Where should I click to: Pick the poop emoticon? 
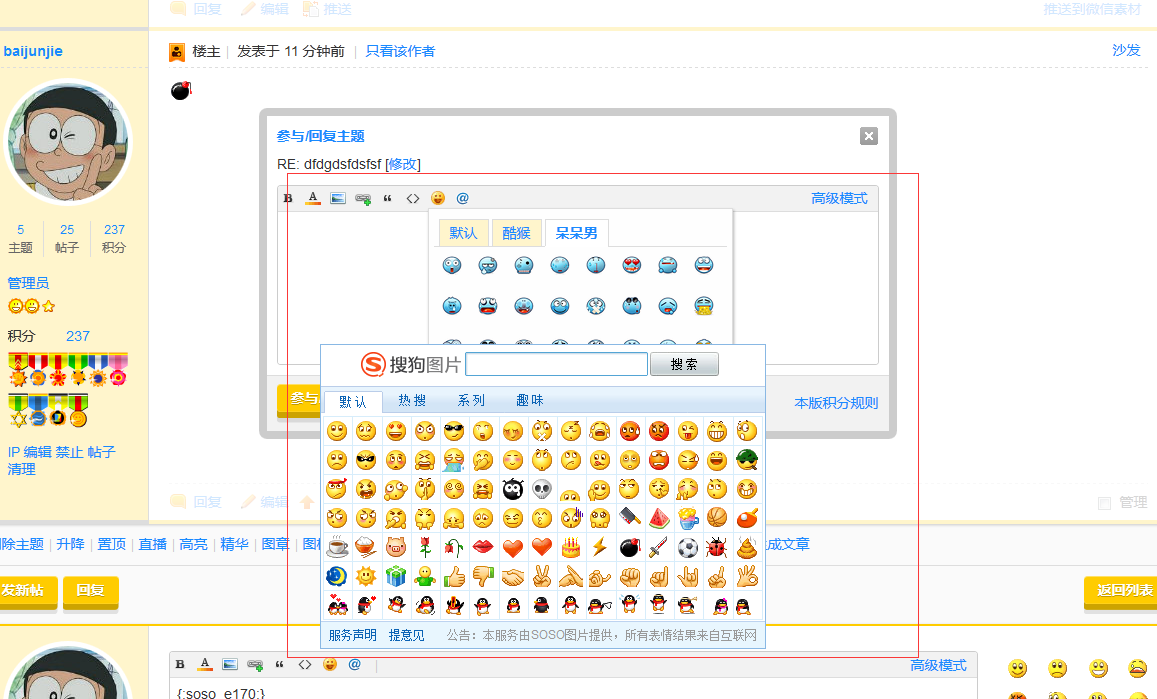(x=747, y=547)
